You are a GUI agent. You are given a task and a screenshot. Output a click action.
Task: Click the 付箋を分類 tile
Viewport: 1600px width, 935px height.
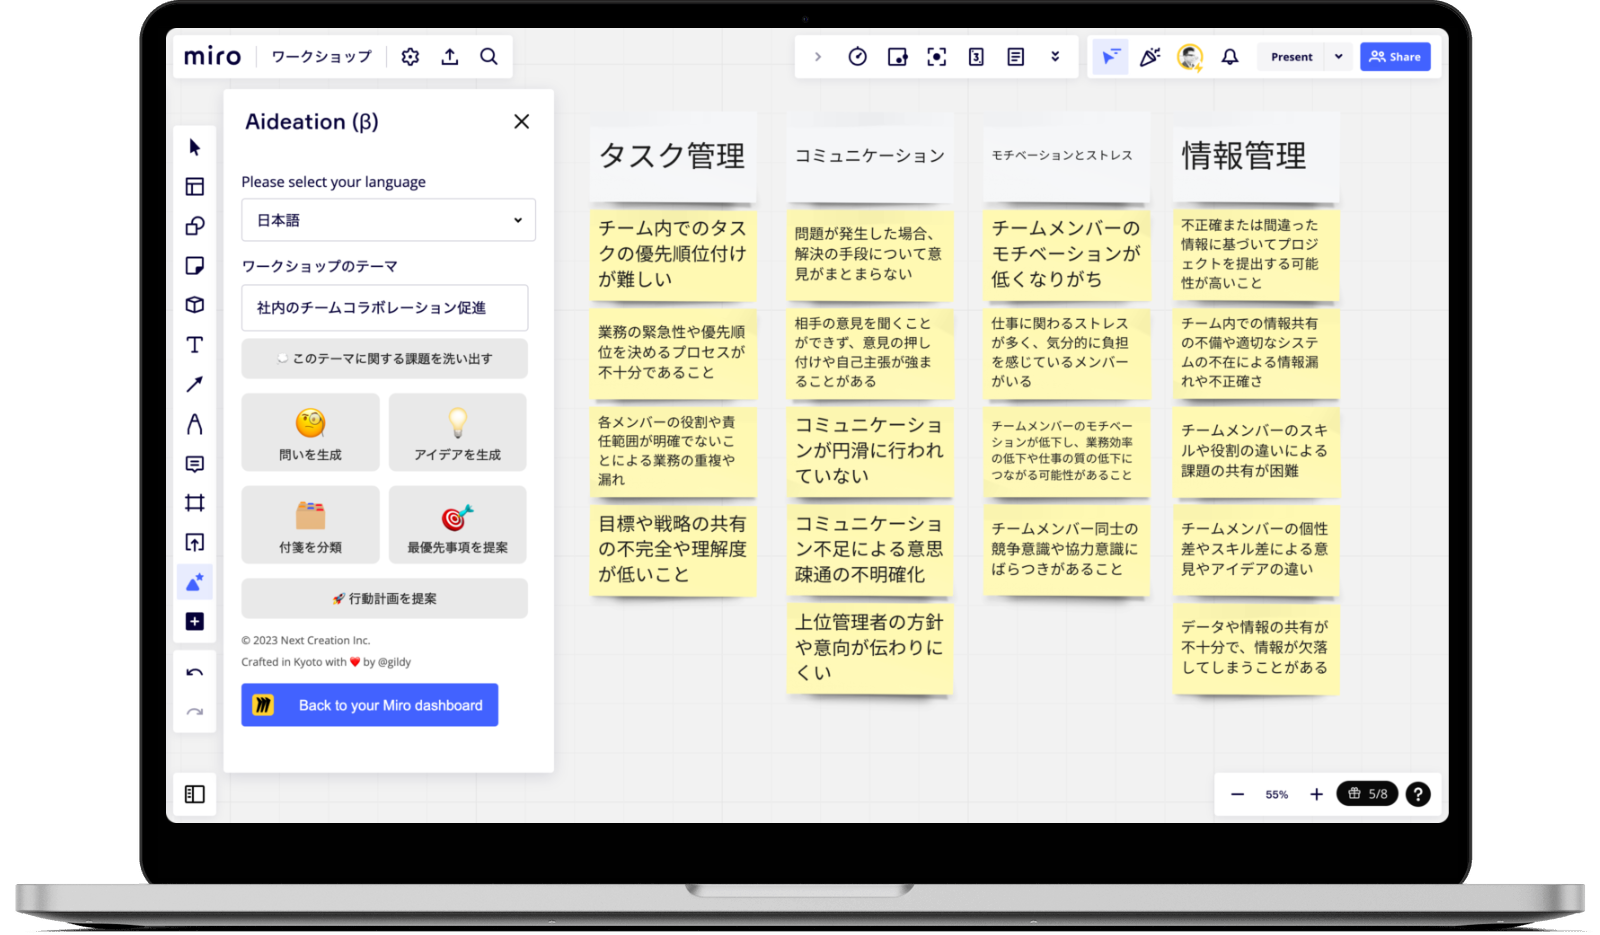pyautogui.click(x=310, y=525)
